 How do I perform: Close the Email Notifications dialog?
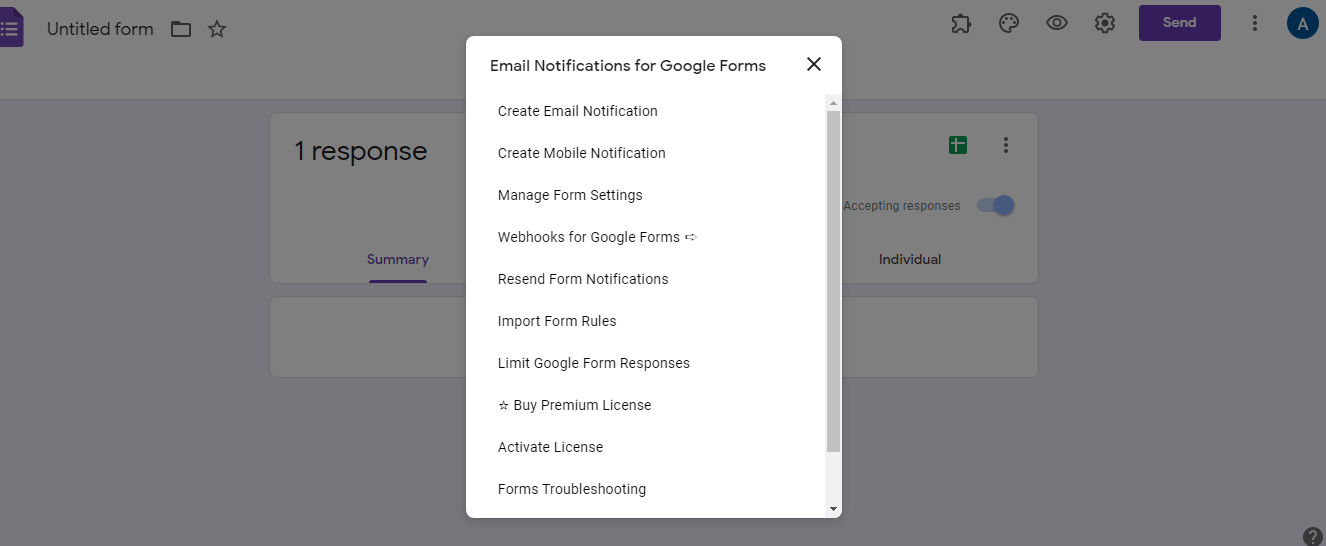pos(814,64)
